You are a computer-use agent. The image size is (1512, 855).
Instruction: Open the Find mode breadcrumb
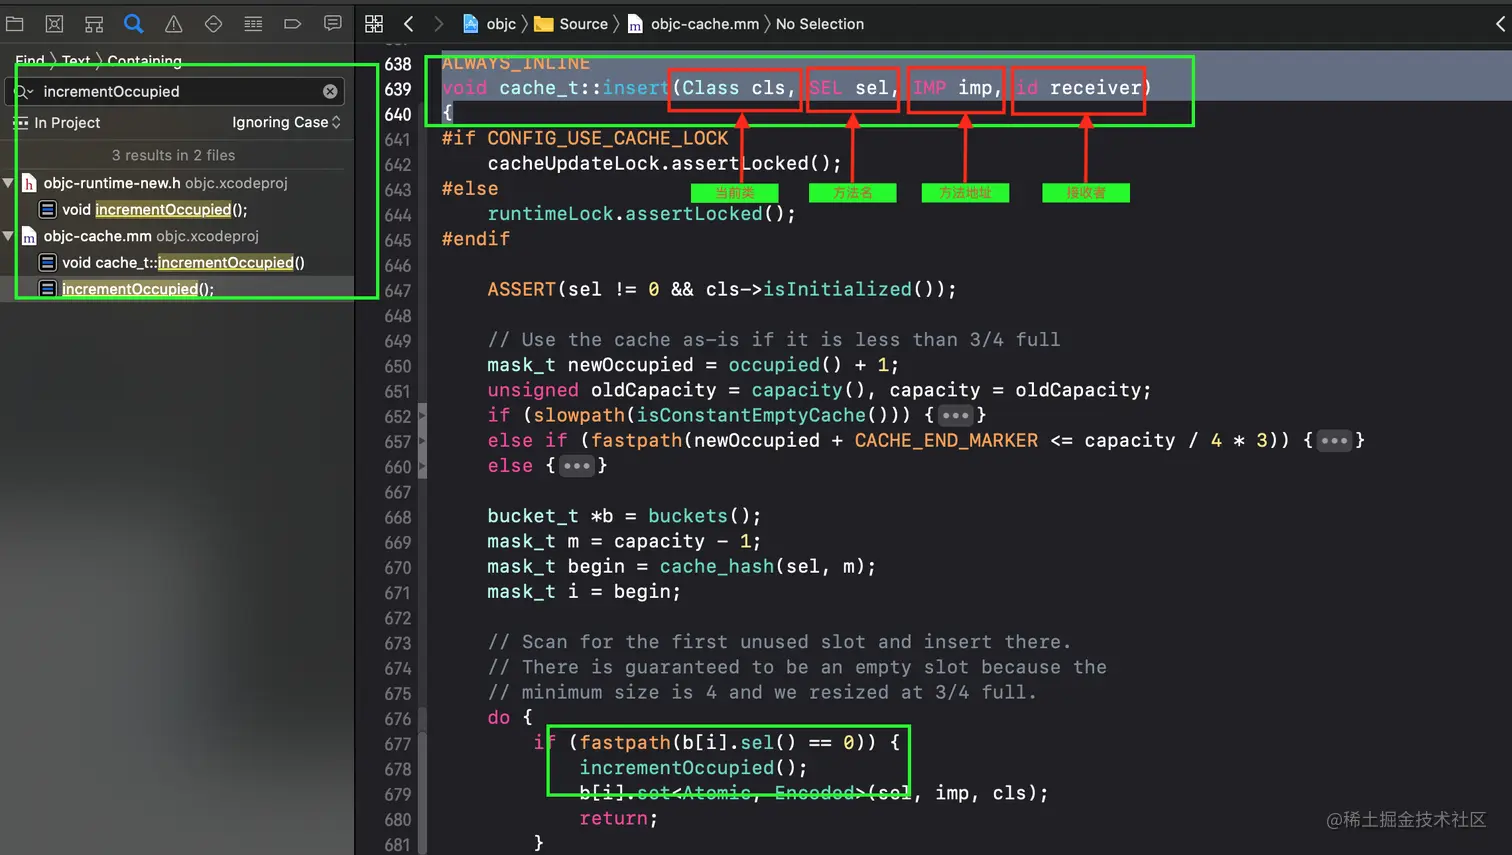[30, 60]
